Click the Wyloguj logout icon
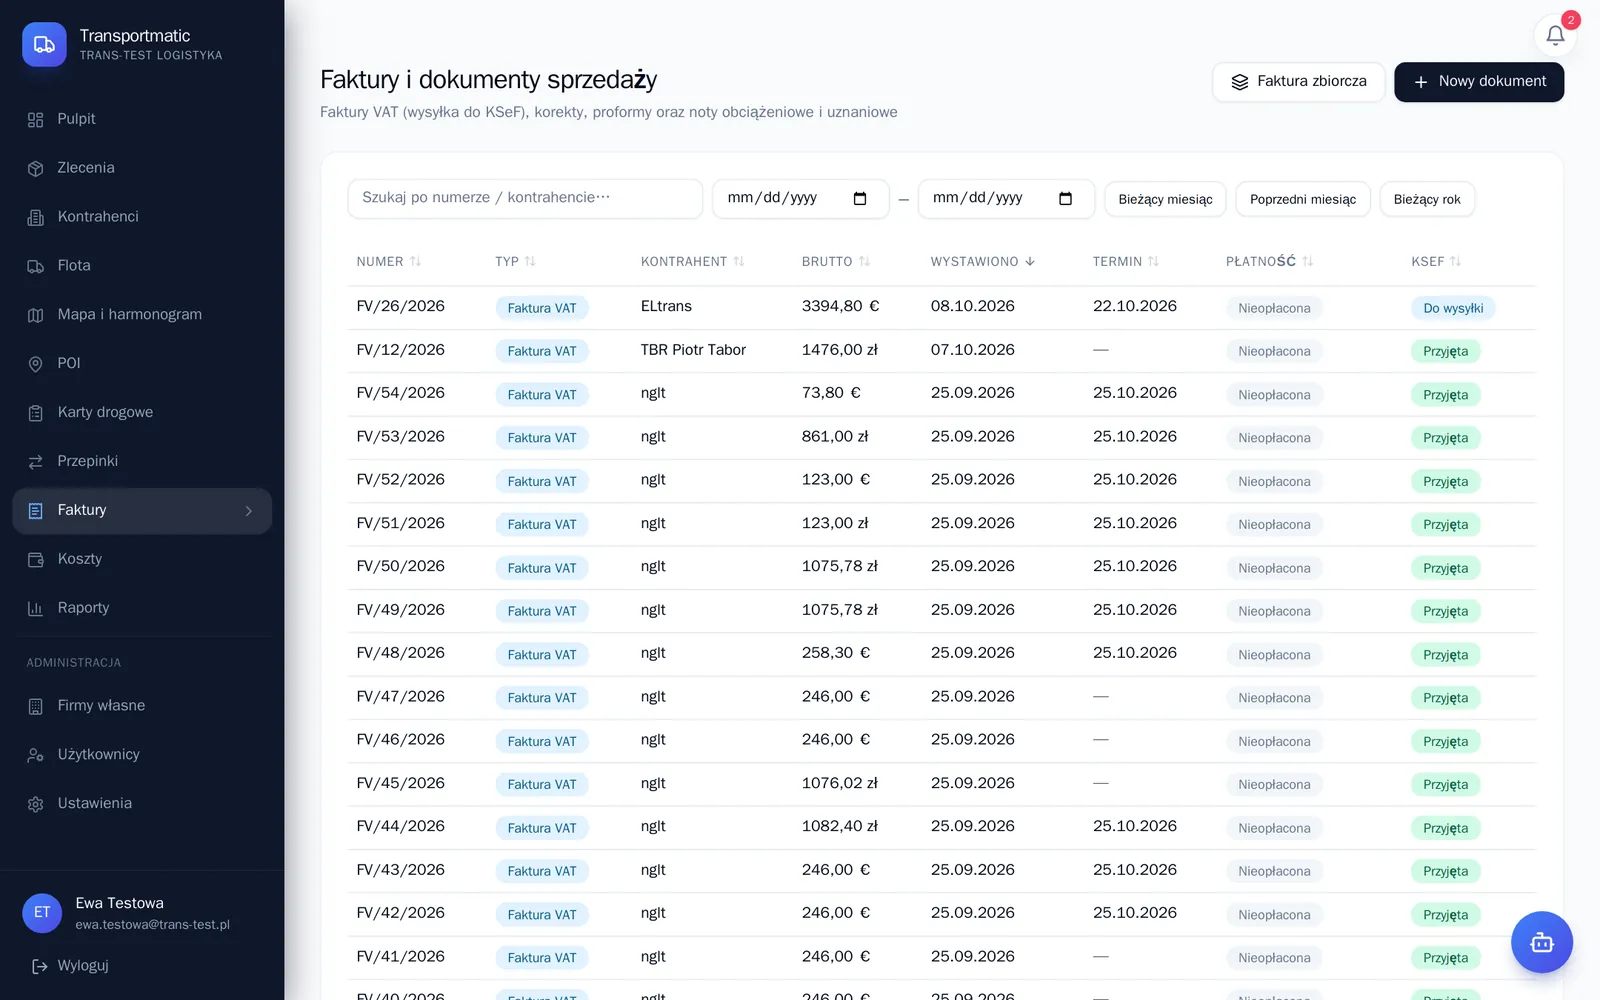 pyautogui.click(x=40, y=966)
